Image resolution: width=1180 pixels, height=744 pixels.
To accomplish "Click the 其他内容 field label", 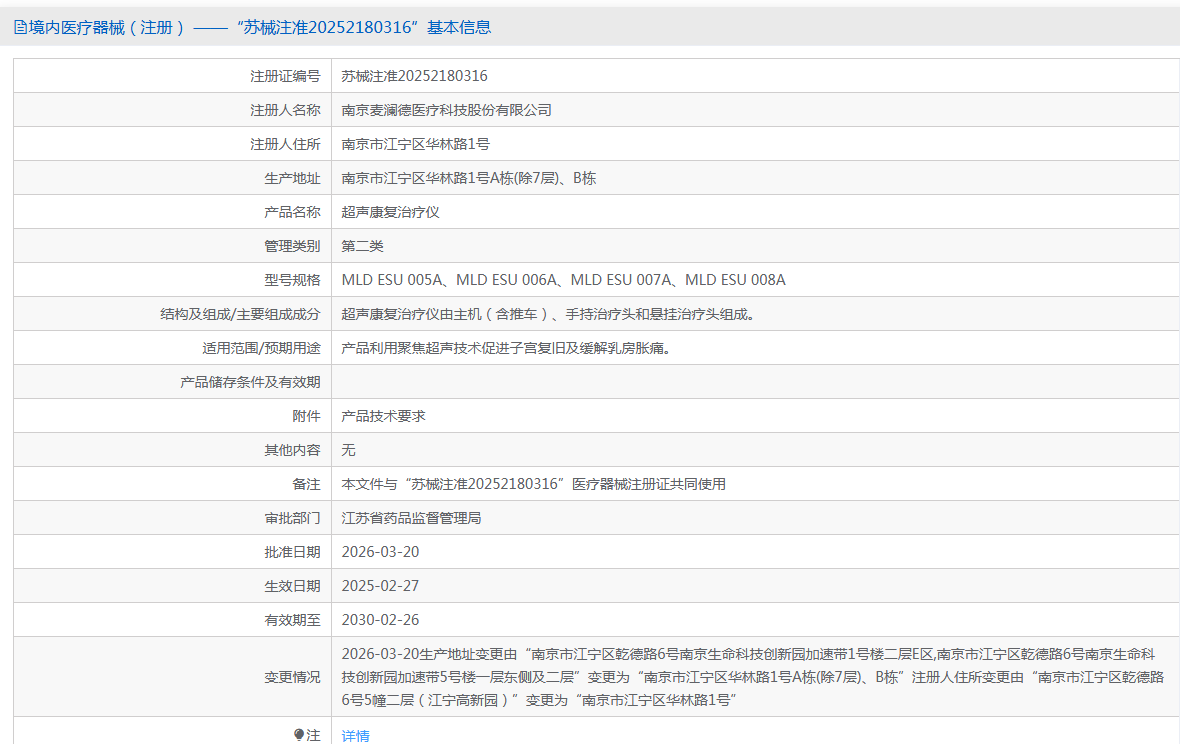I will click(292, 450).
